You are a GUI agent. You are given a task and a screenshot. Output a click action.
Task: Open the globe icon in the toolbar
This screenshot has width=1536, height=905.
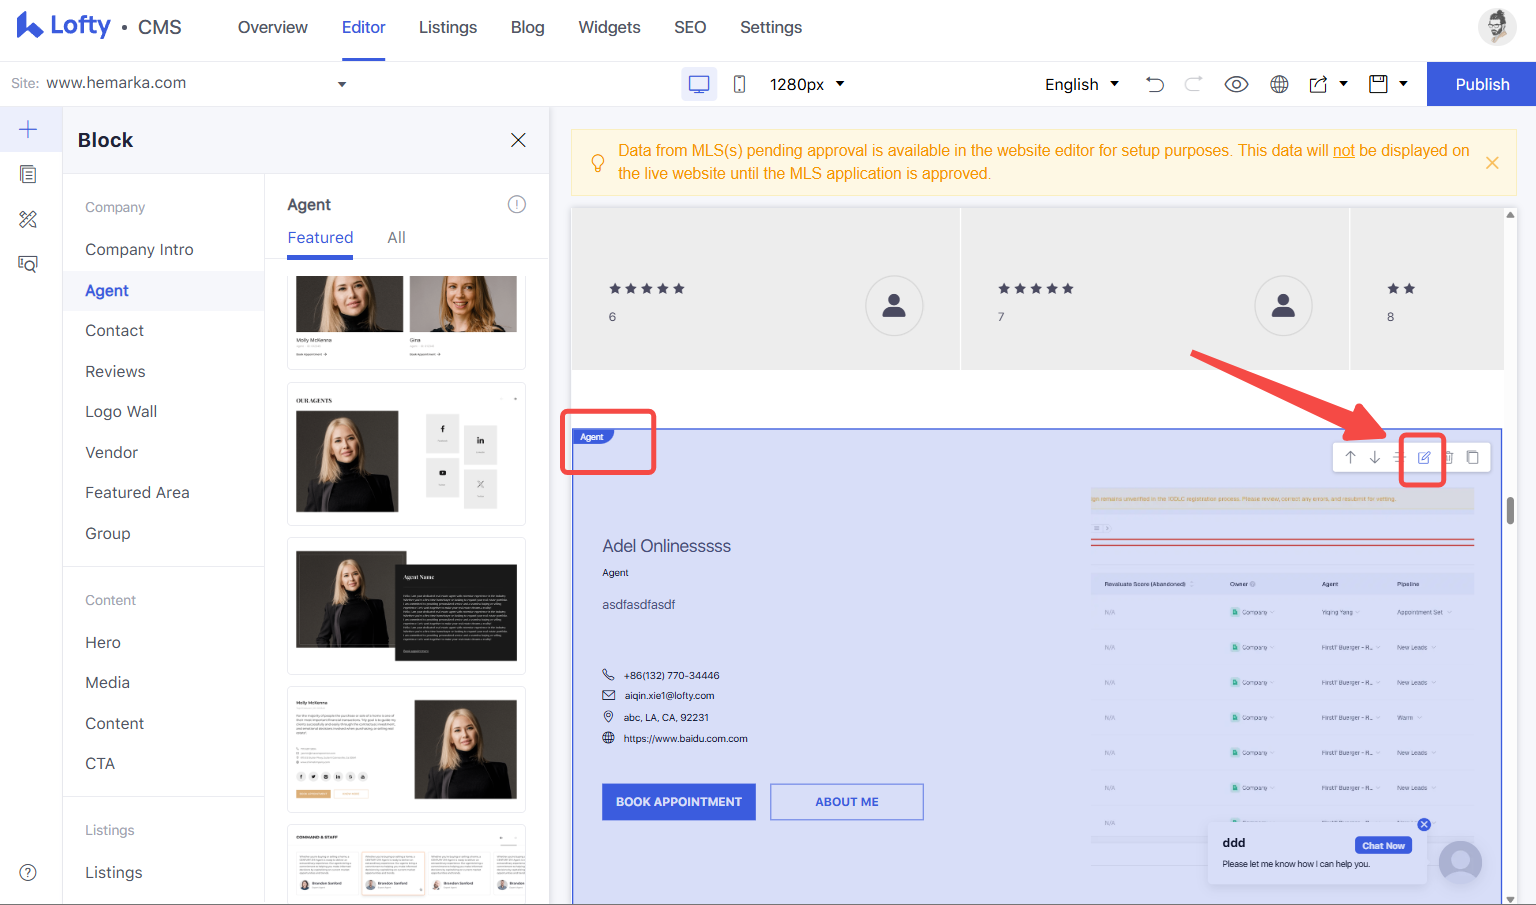pos(1279,84)
